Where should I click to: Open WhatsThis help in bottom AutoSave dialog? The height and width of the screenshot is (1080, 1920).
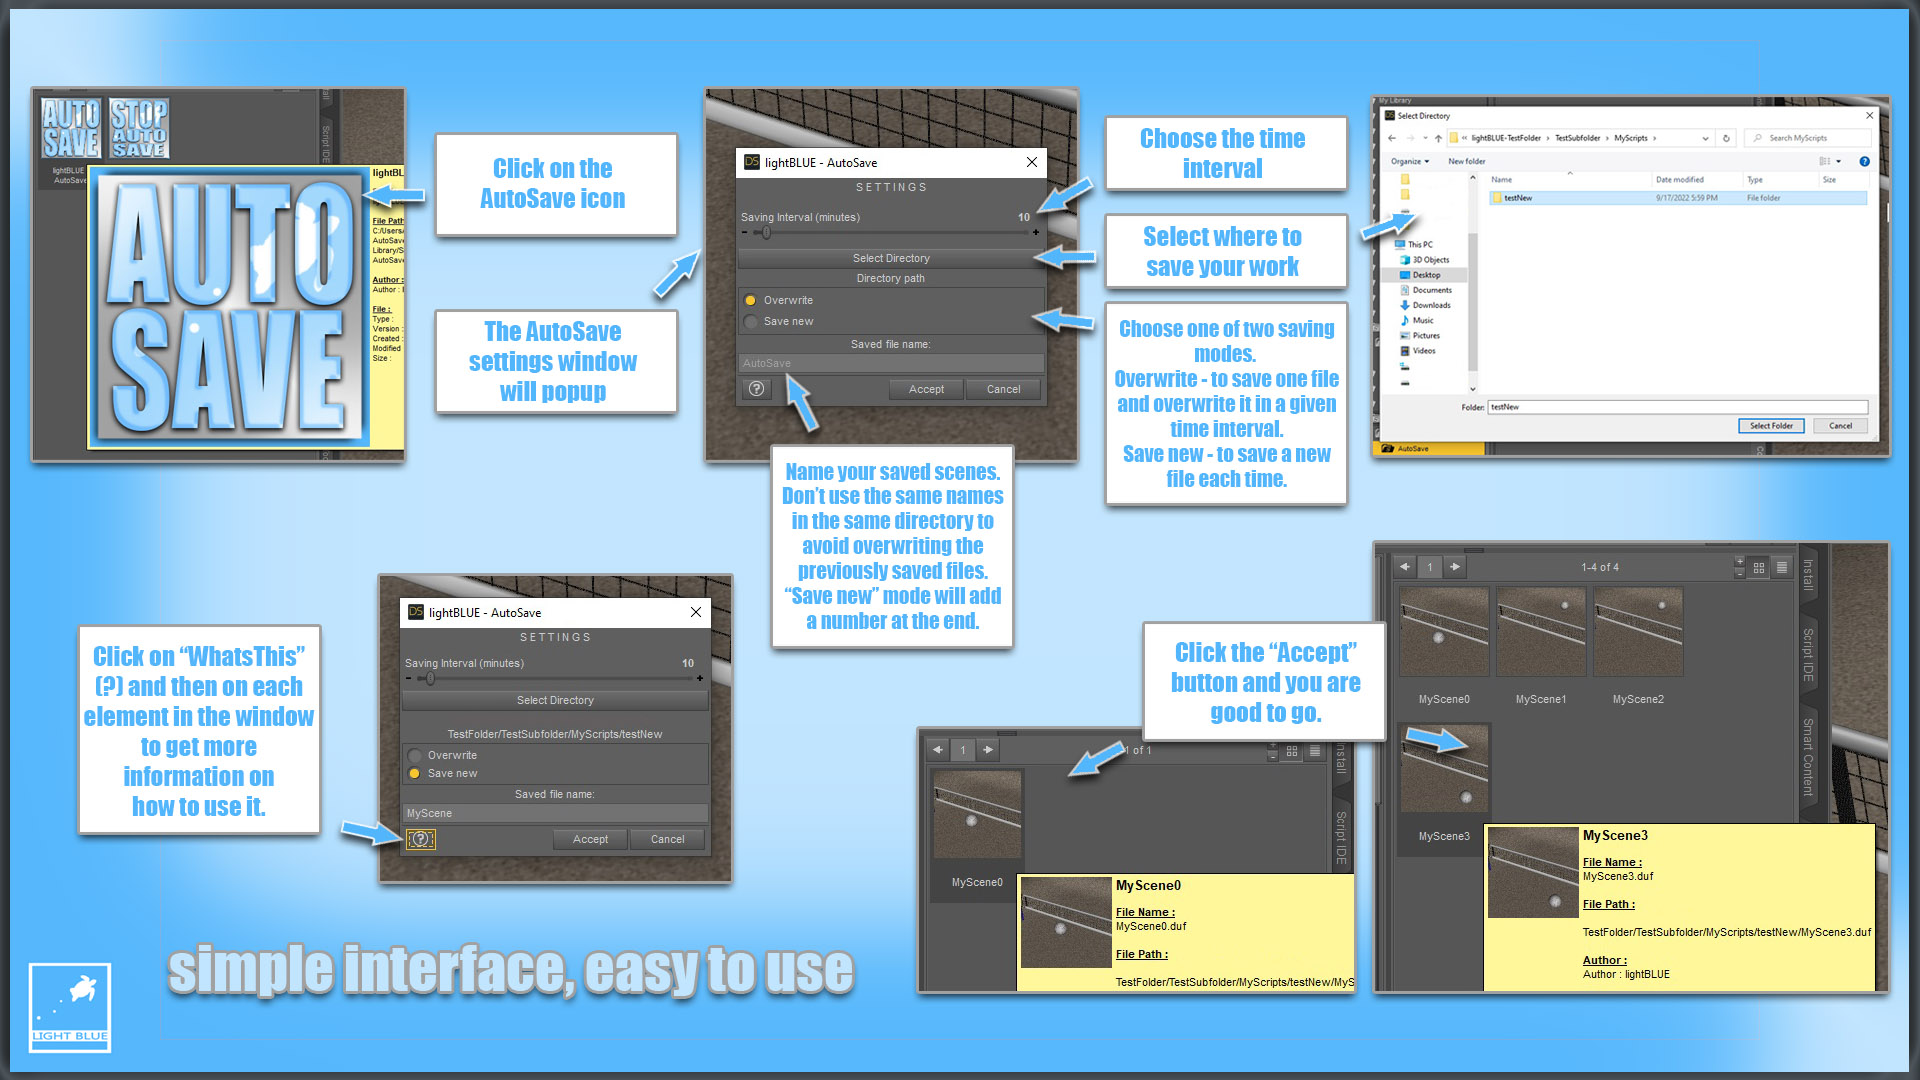coord(421,839)
